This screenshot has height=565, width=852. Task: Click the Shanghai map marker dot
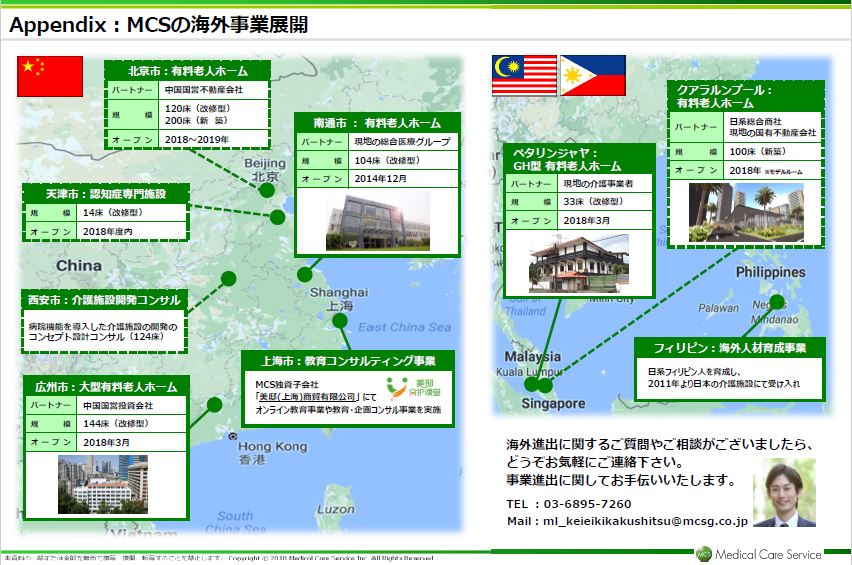pyautogui.click(x=340, y=321)
